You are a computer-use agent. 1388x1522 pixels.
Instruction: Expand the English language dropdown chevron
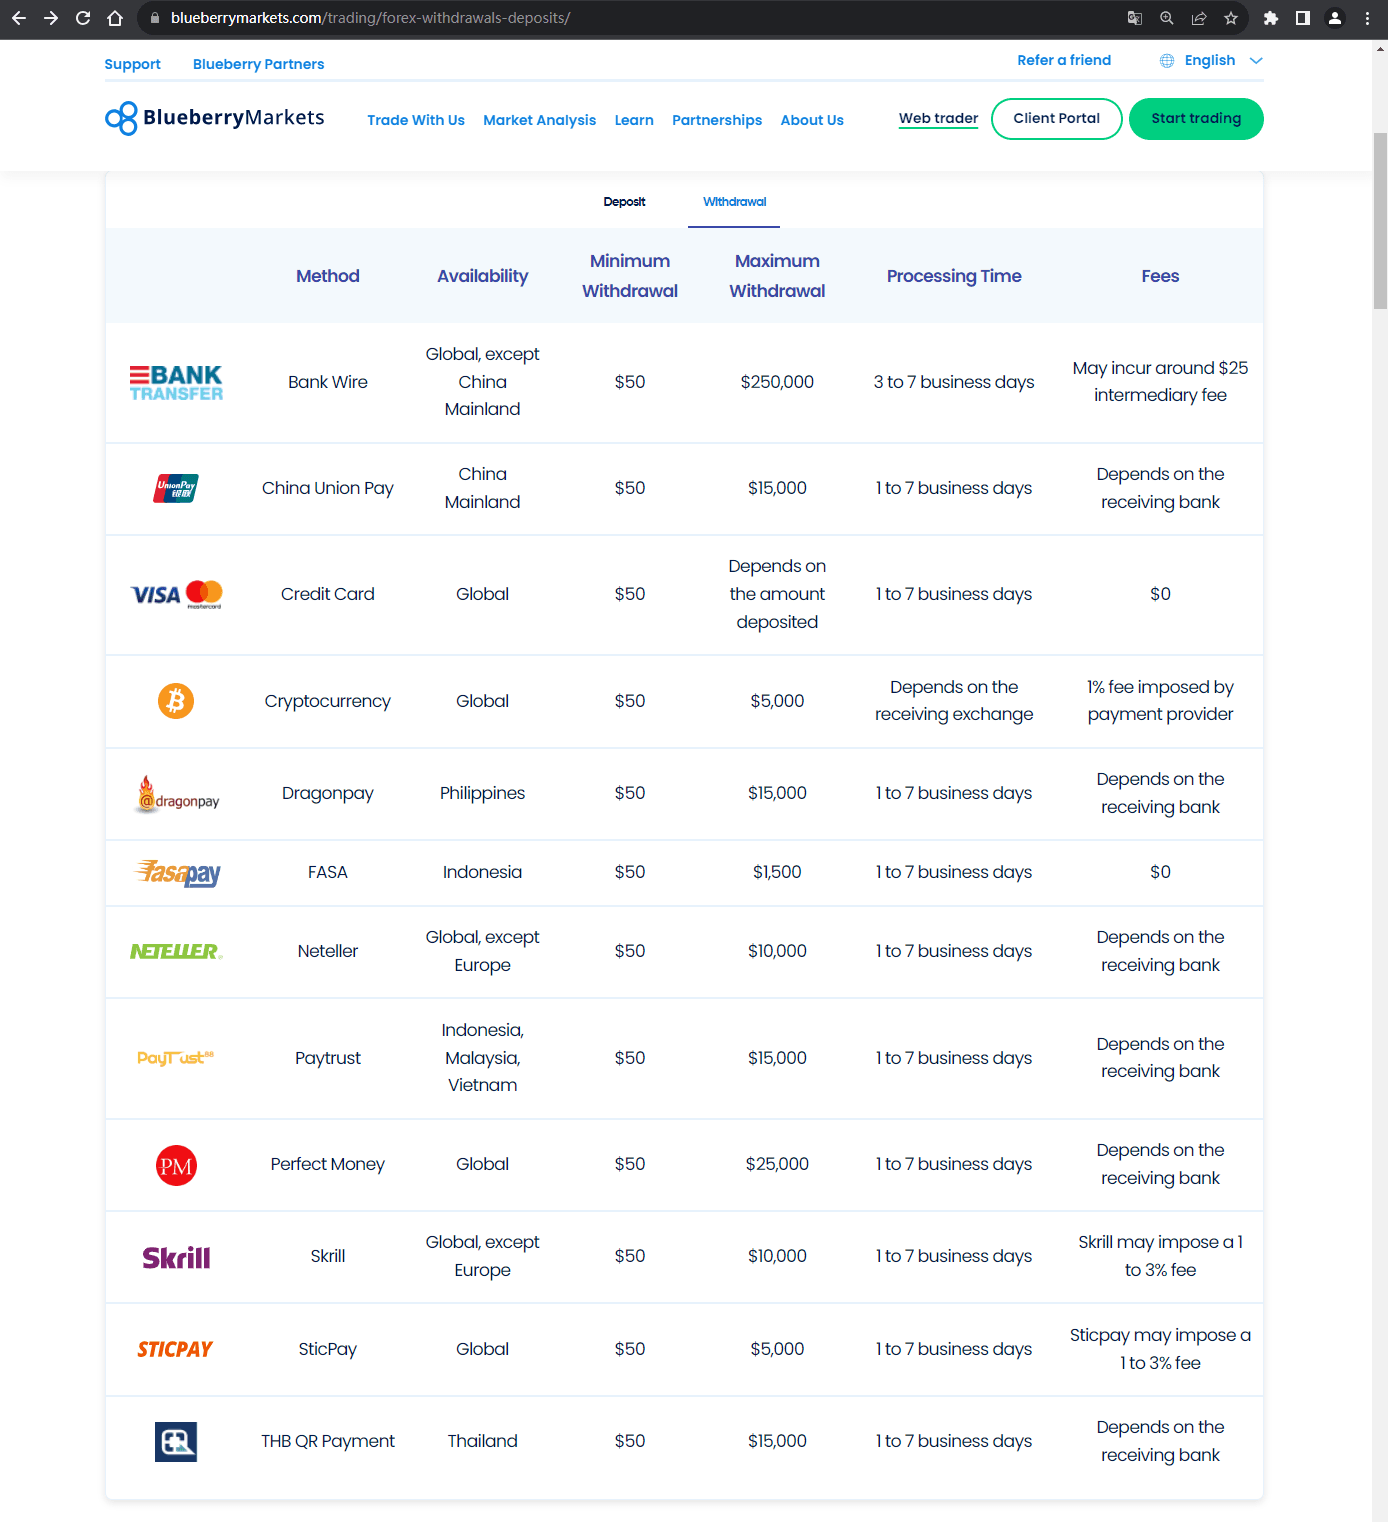tap(1256, 61)
